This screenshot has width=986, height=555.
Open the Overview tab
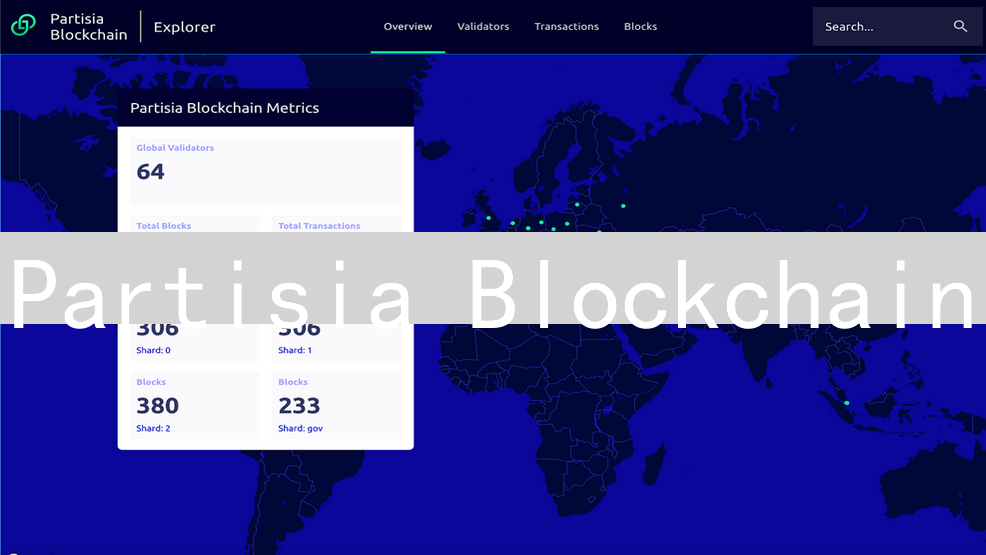(407, 26)
